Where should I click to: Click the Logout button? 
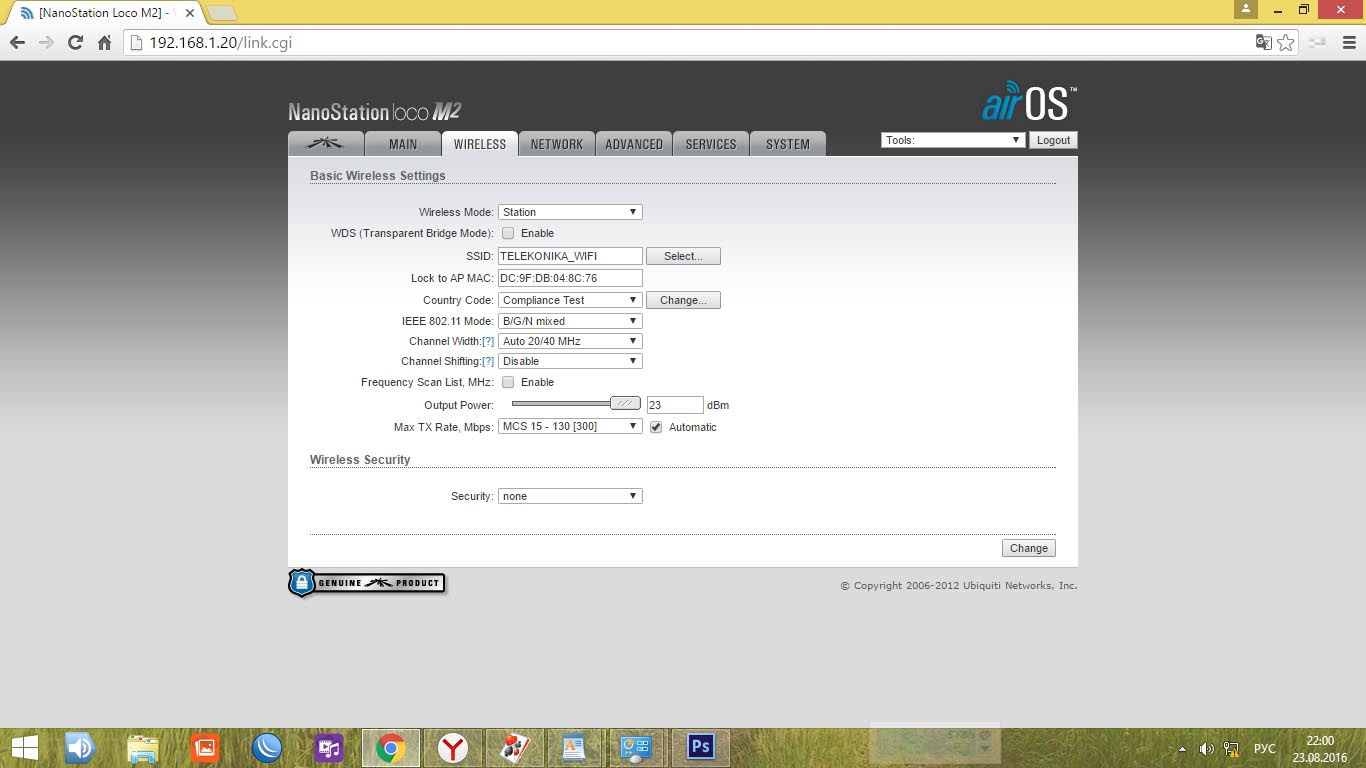tap(1053, 140)
